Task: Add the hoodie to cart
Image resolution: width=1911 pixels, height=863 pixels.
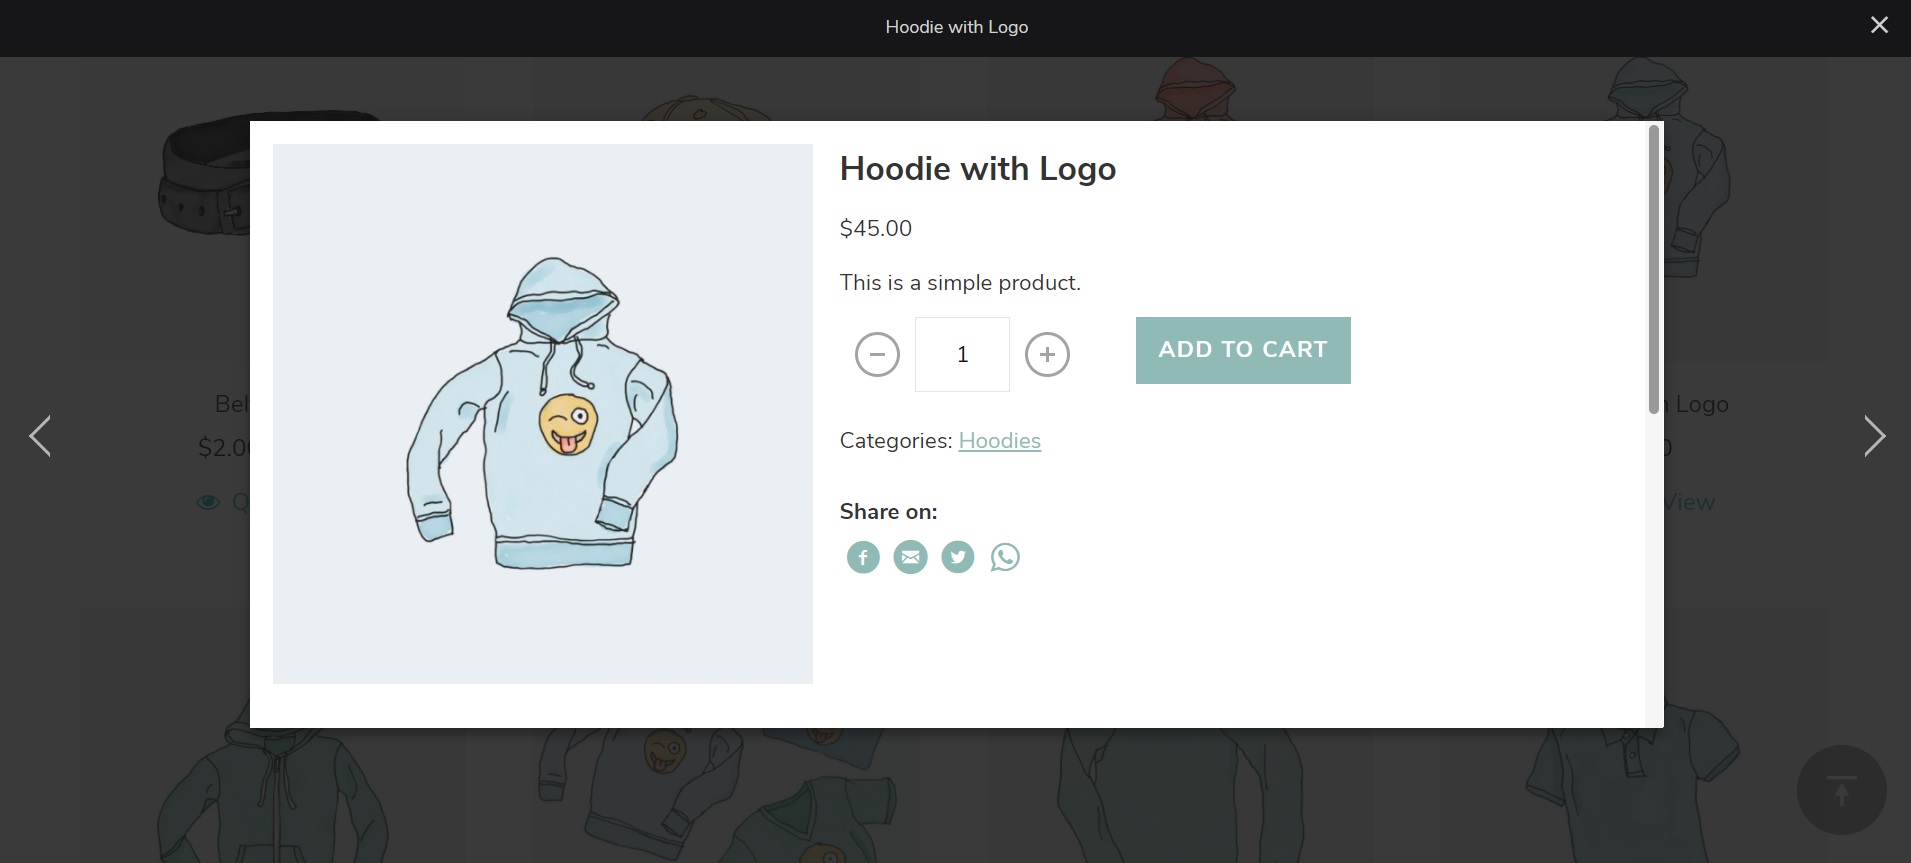Action: coord(1242,350)
